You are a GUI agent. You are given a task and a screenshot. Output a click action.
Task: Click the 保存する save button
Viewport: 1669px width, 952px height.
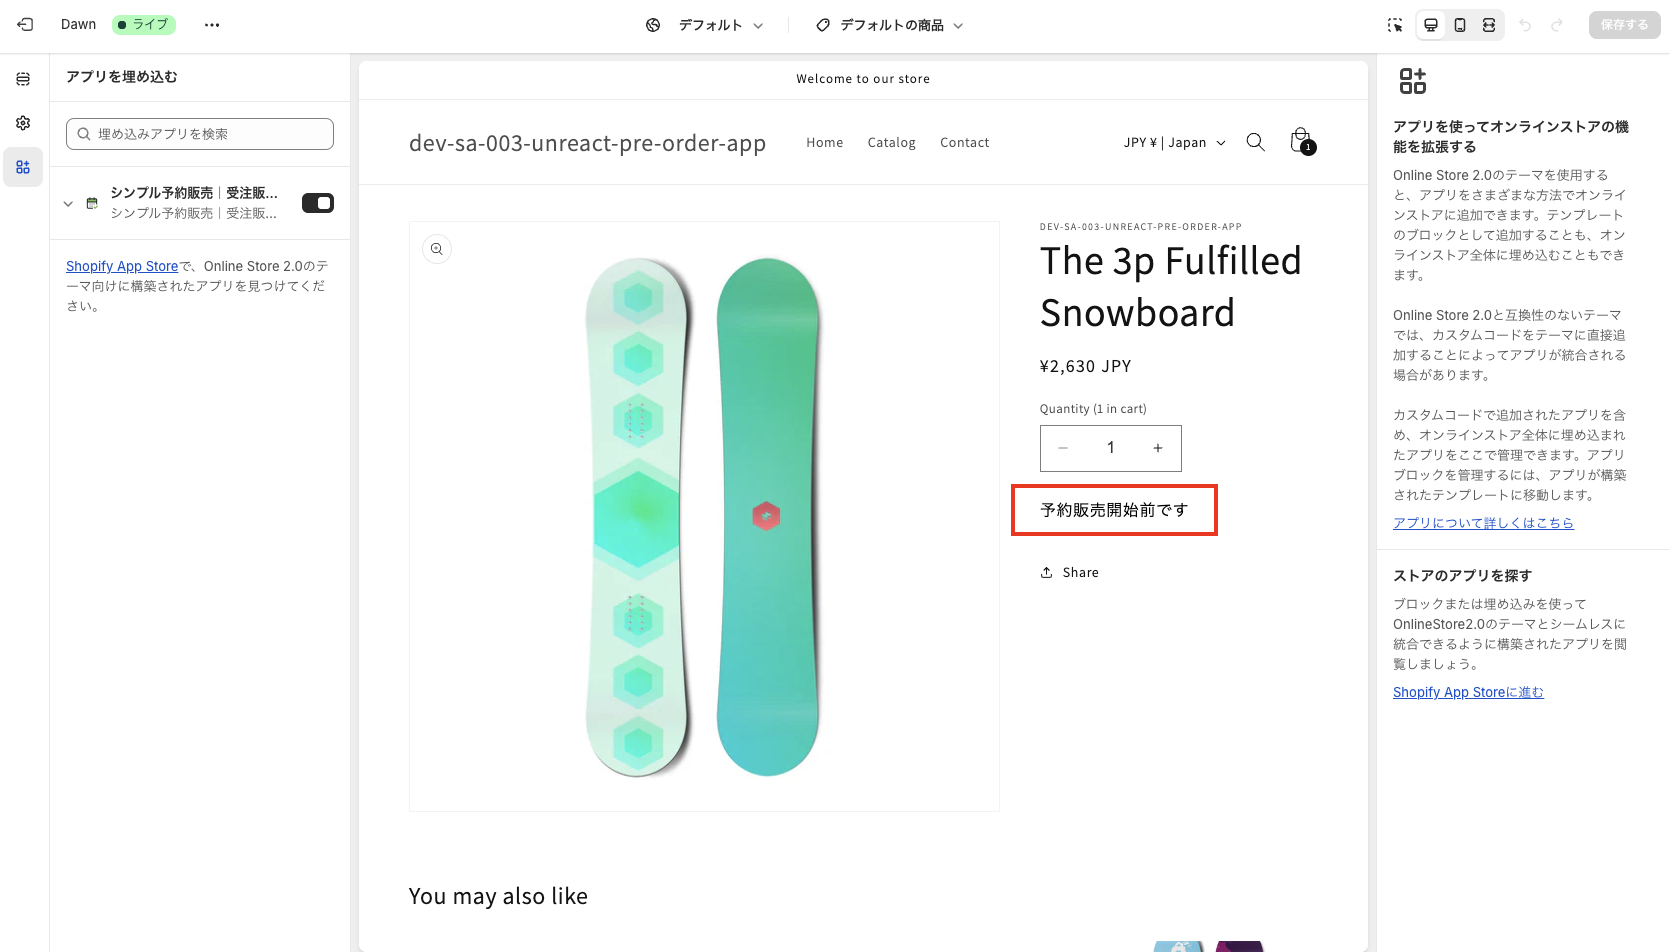[1624, 24]
